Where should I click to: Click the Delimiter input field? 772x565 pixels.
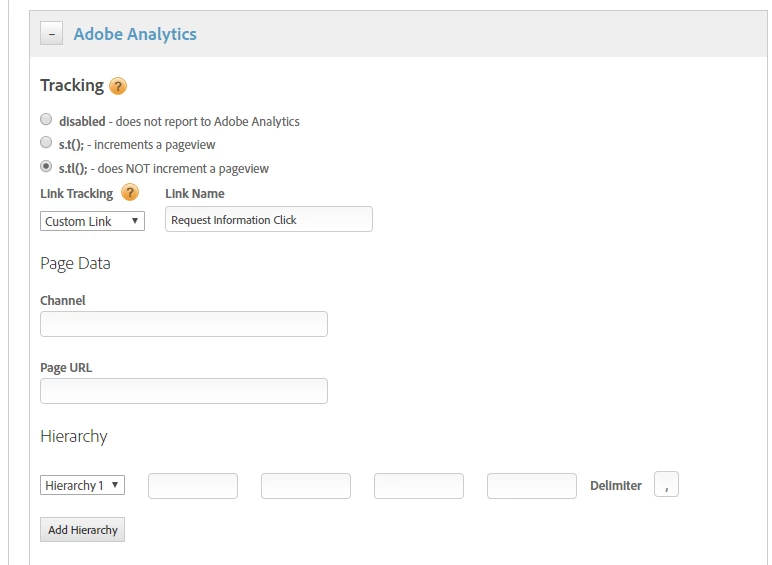coord(666,484)
